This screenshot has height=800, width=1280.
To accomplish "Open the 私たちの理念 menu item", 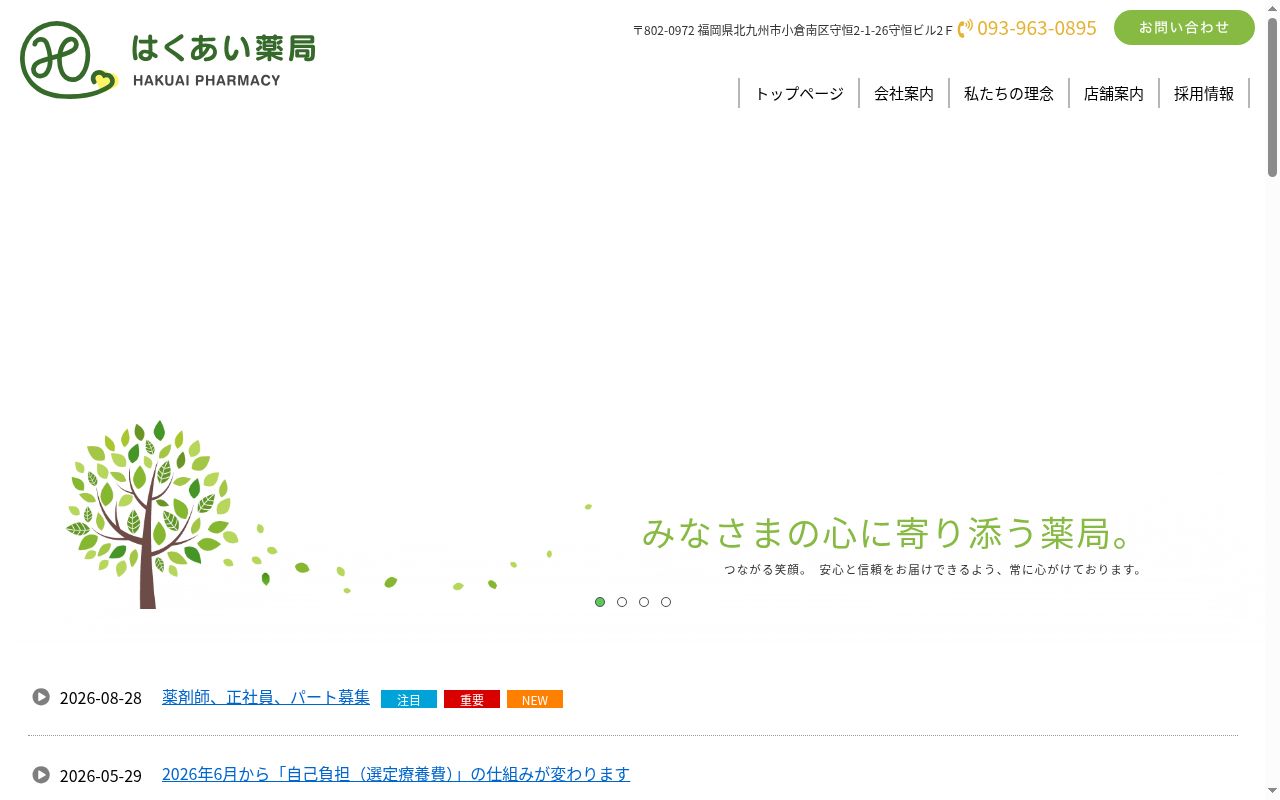I will point(1009,93).
